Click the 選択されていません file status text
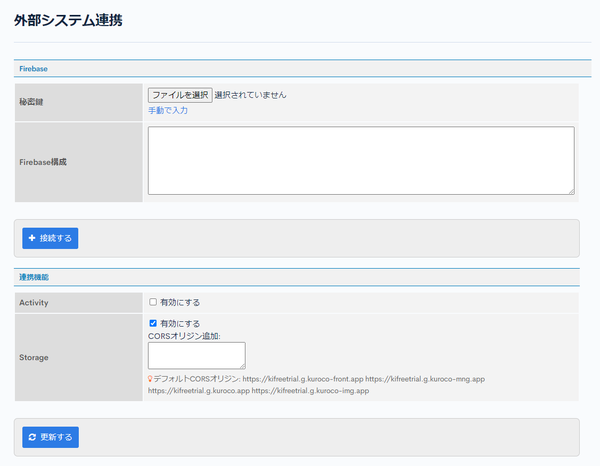Image resolution: width=600 pixels, height=466 pixels. [250, 95]
